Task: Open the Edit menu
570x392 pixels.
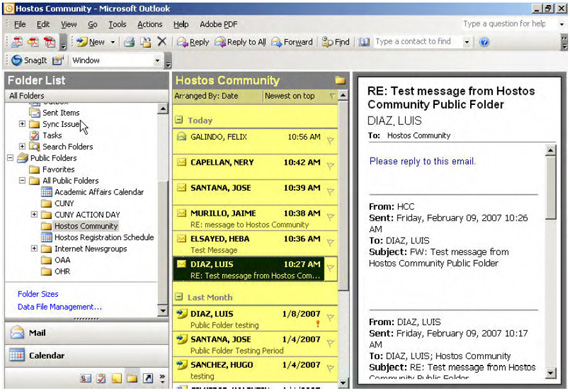Action: pos(43,24)
